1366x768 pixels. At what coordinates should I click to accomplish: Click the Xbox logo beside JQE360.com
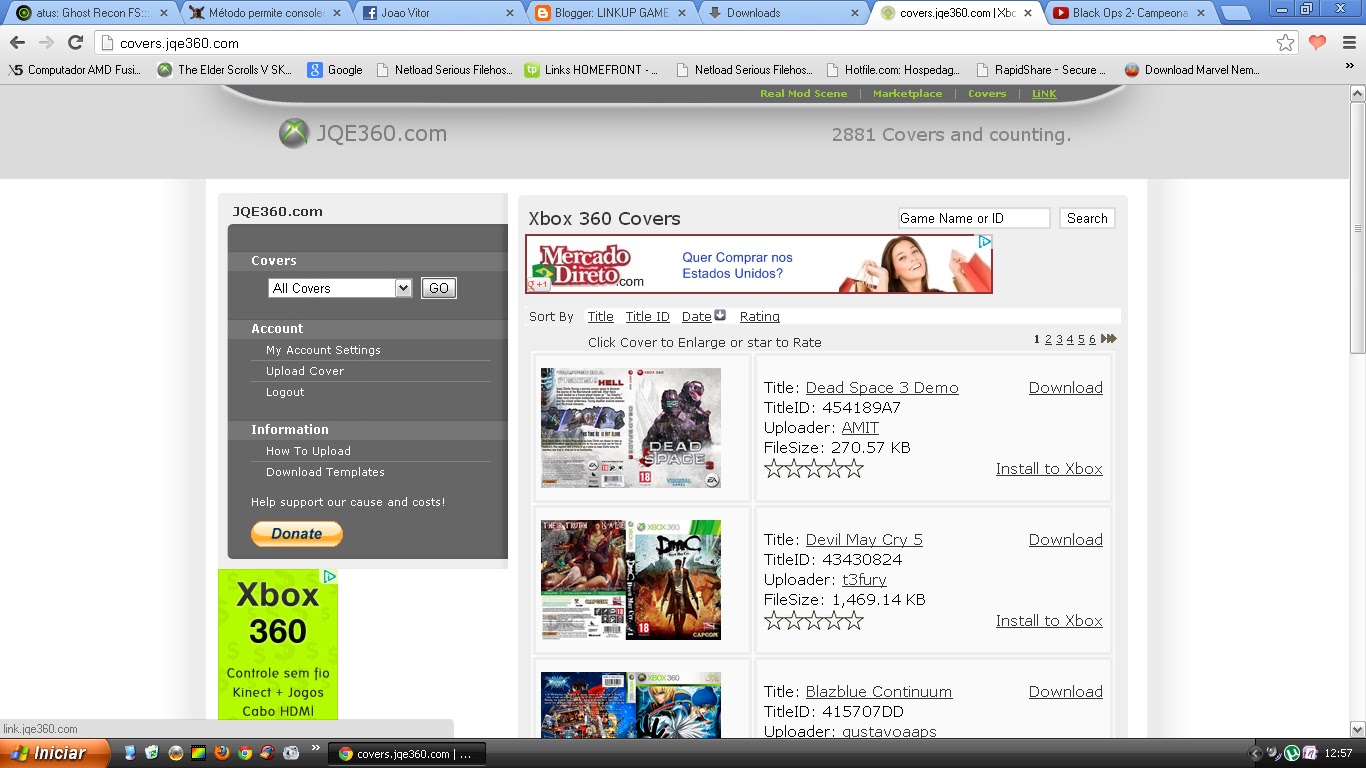click(x=293, y=134)
